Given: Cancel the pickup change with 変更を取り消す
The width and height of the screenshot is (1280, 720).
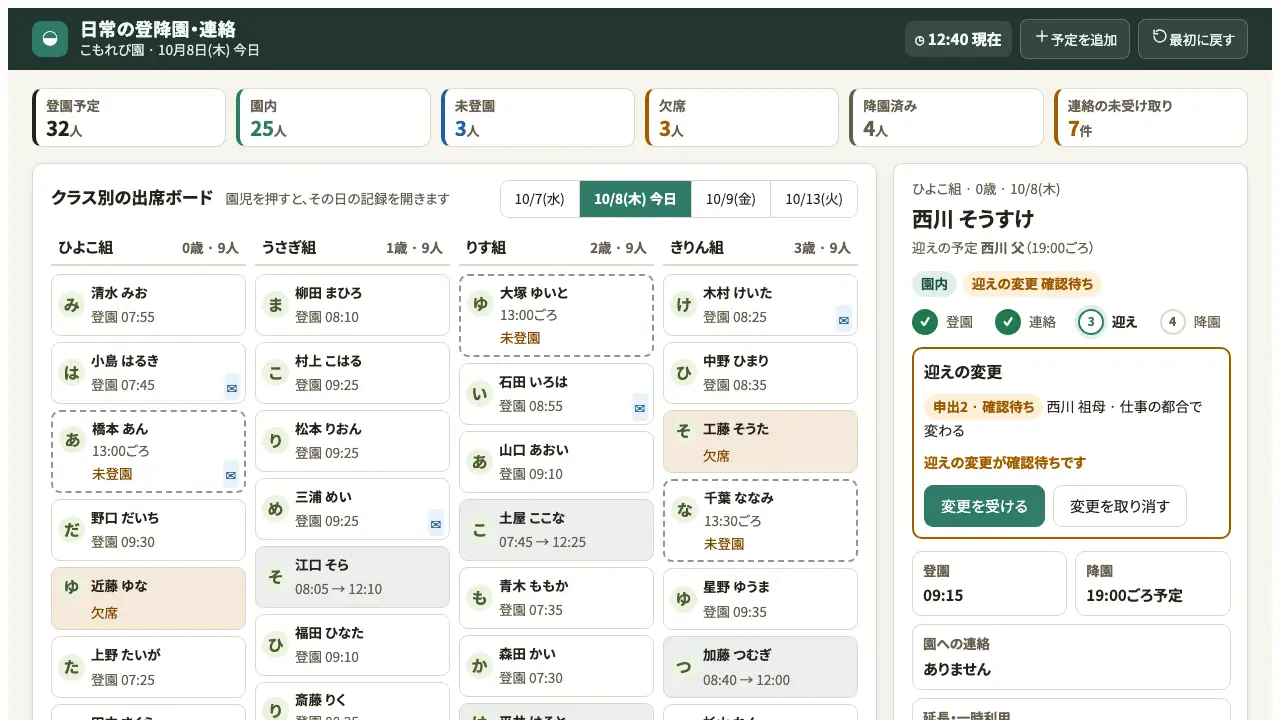Looking at the screenshot, I should (1120, 506).
